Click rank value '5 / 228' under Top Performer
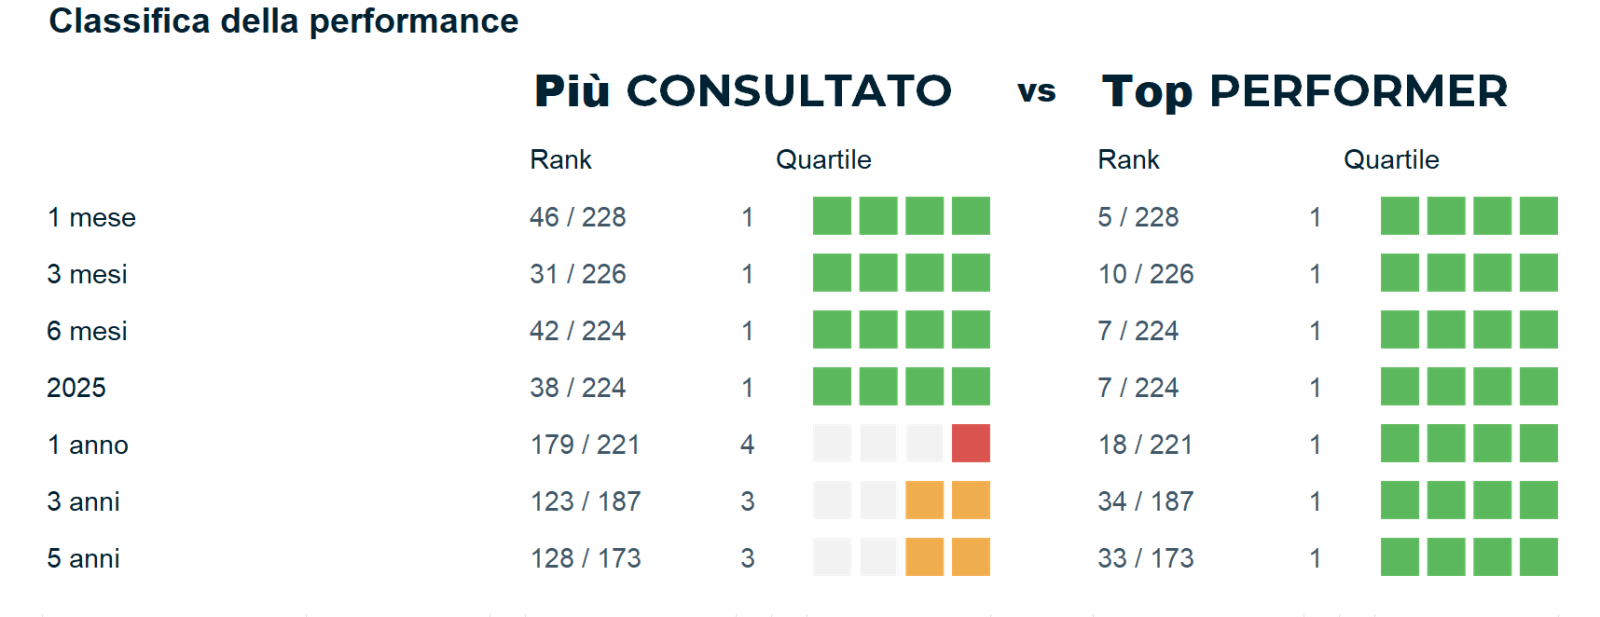 (1138, 217)
